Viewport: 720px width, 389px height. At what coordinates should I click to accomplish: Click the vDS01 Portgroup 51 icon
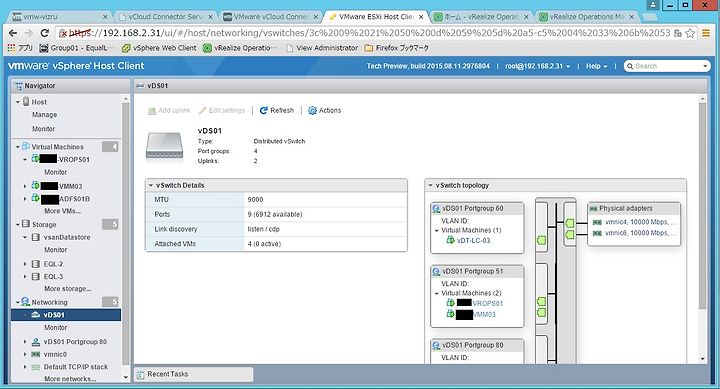436,271
